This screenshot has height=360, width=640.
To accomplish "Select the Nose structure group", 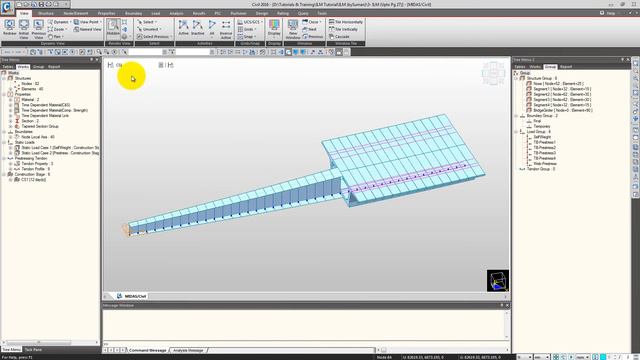I will [558, 83].
